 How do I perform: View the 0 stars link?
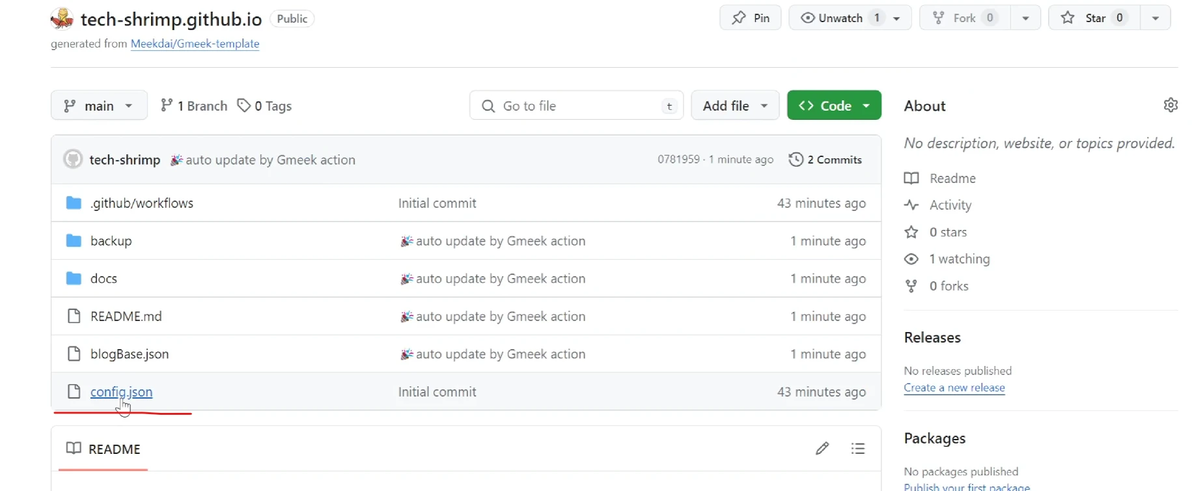[x=948, y=232]
